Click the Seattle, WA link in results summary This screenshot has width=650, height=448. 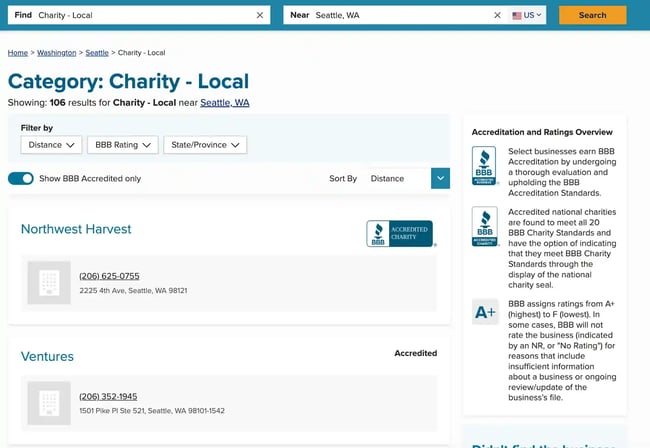[x=225, y=103]
